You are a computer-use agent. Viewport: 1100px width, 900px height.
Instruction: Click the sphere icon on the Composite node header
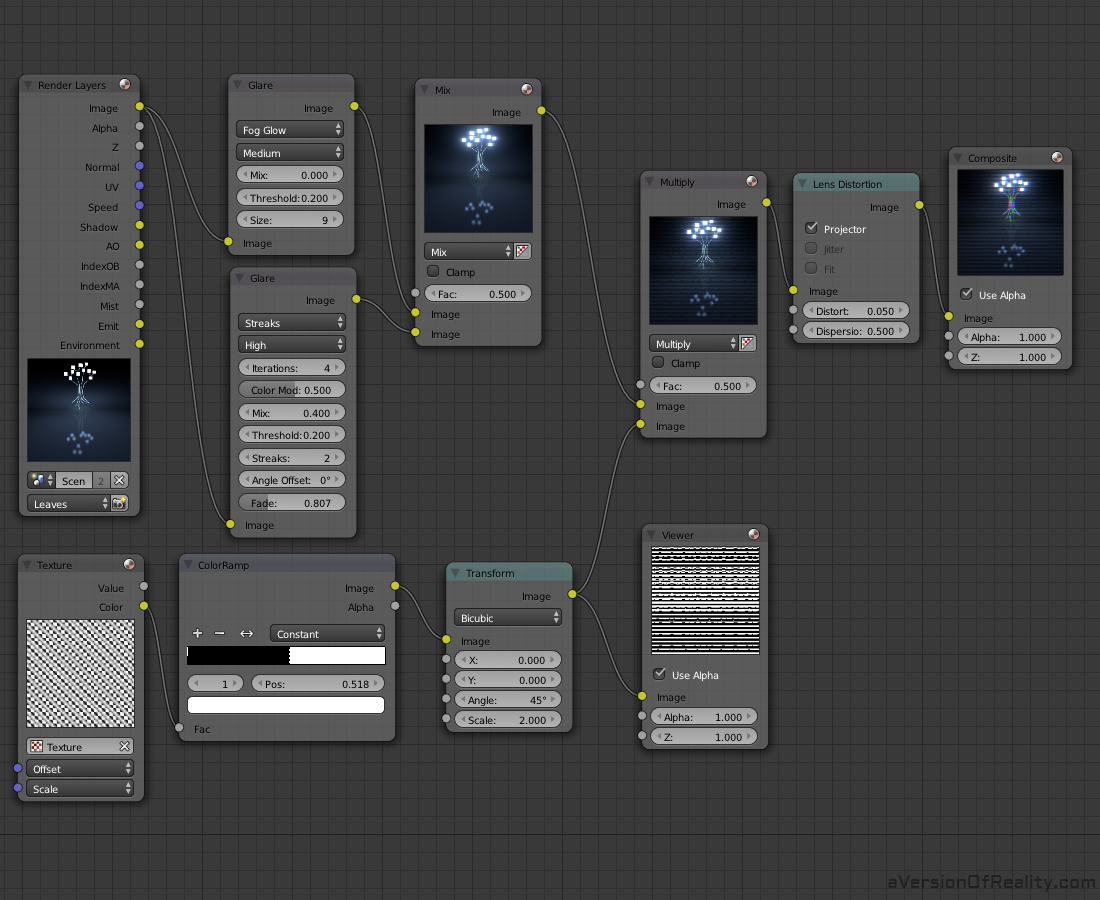click(x=1057, y=157)
